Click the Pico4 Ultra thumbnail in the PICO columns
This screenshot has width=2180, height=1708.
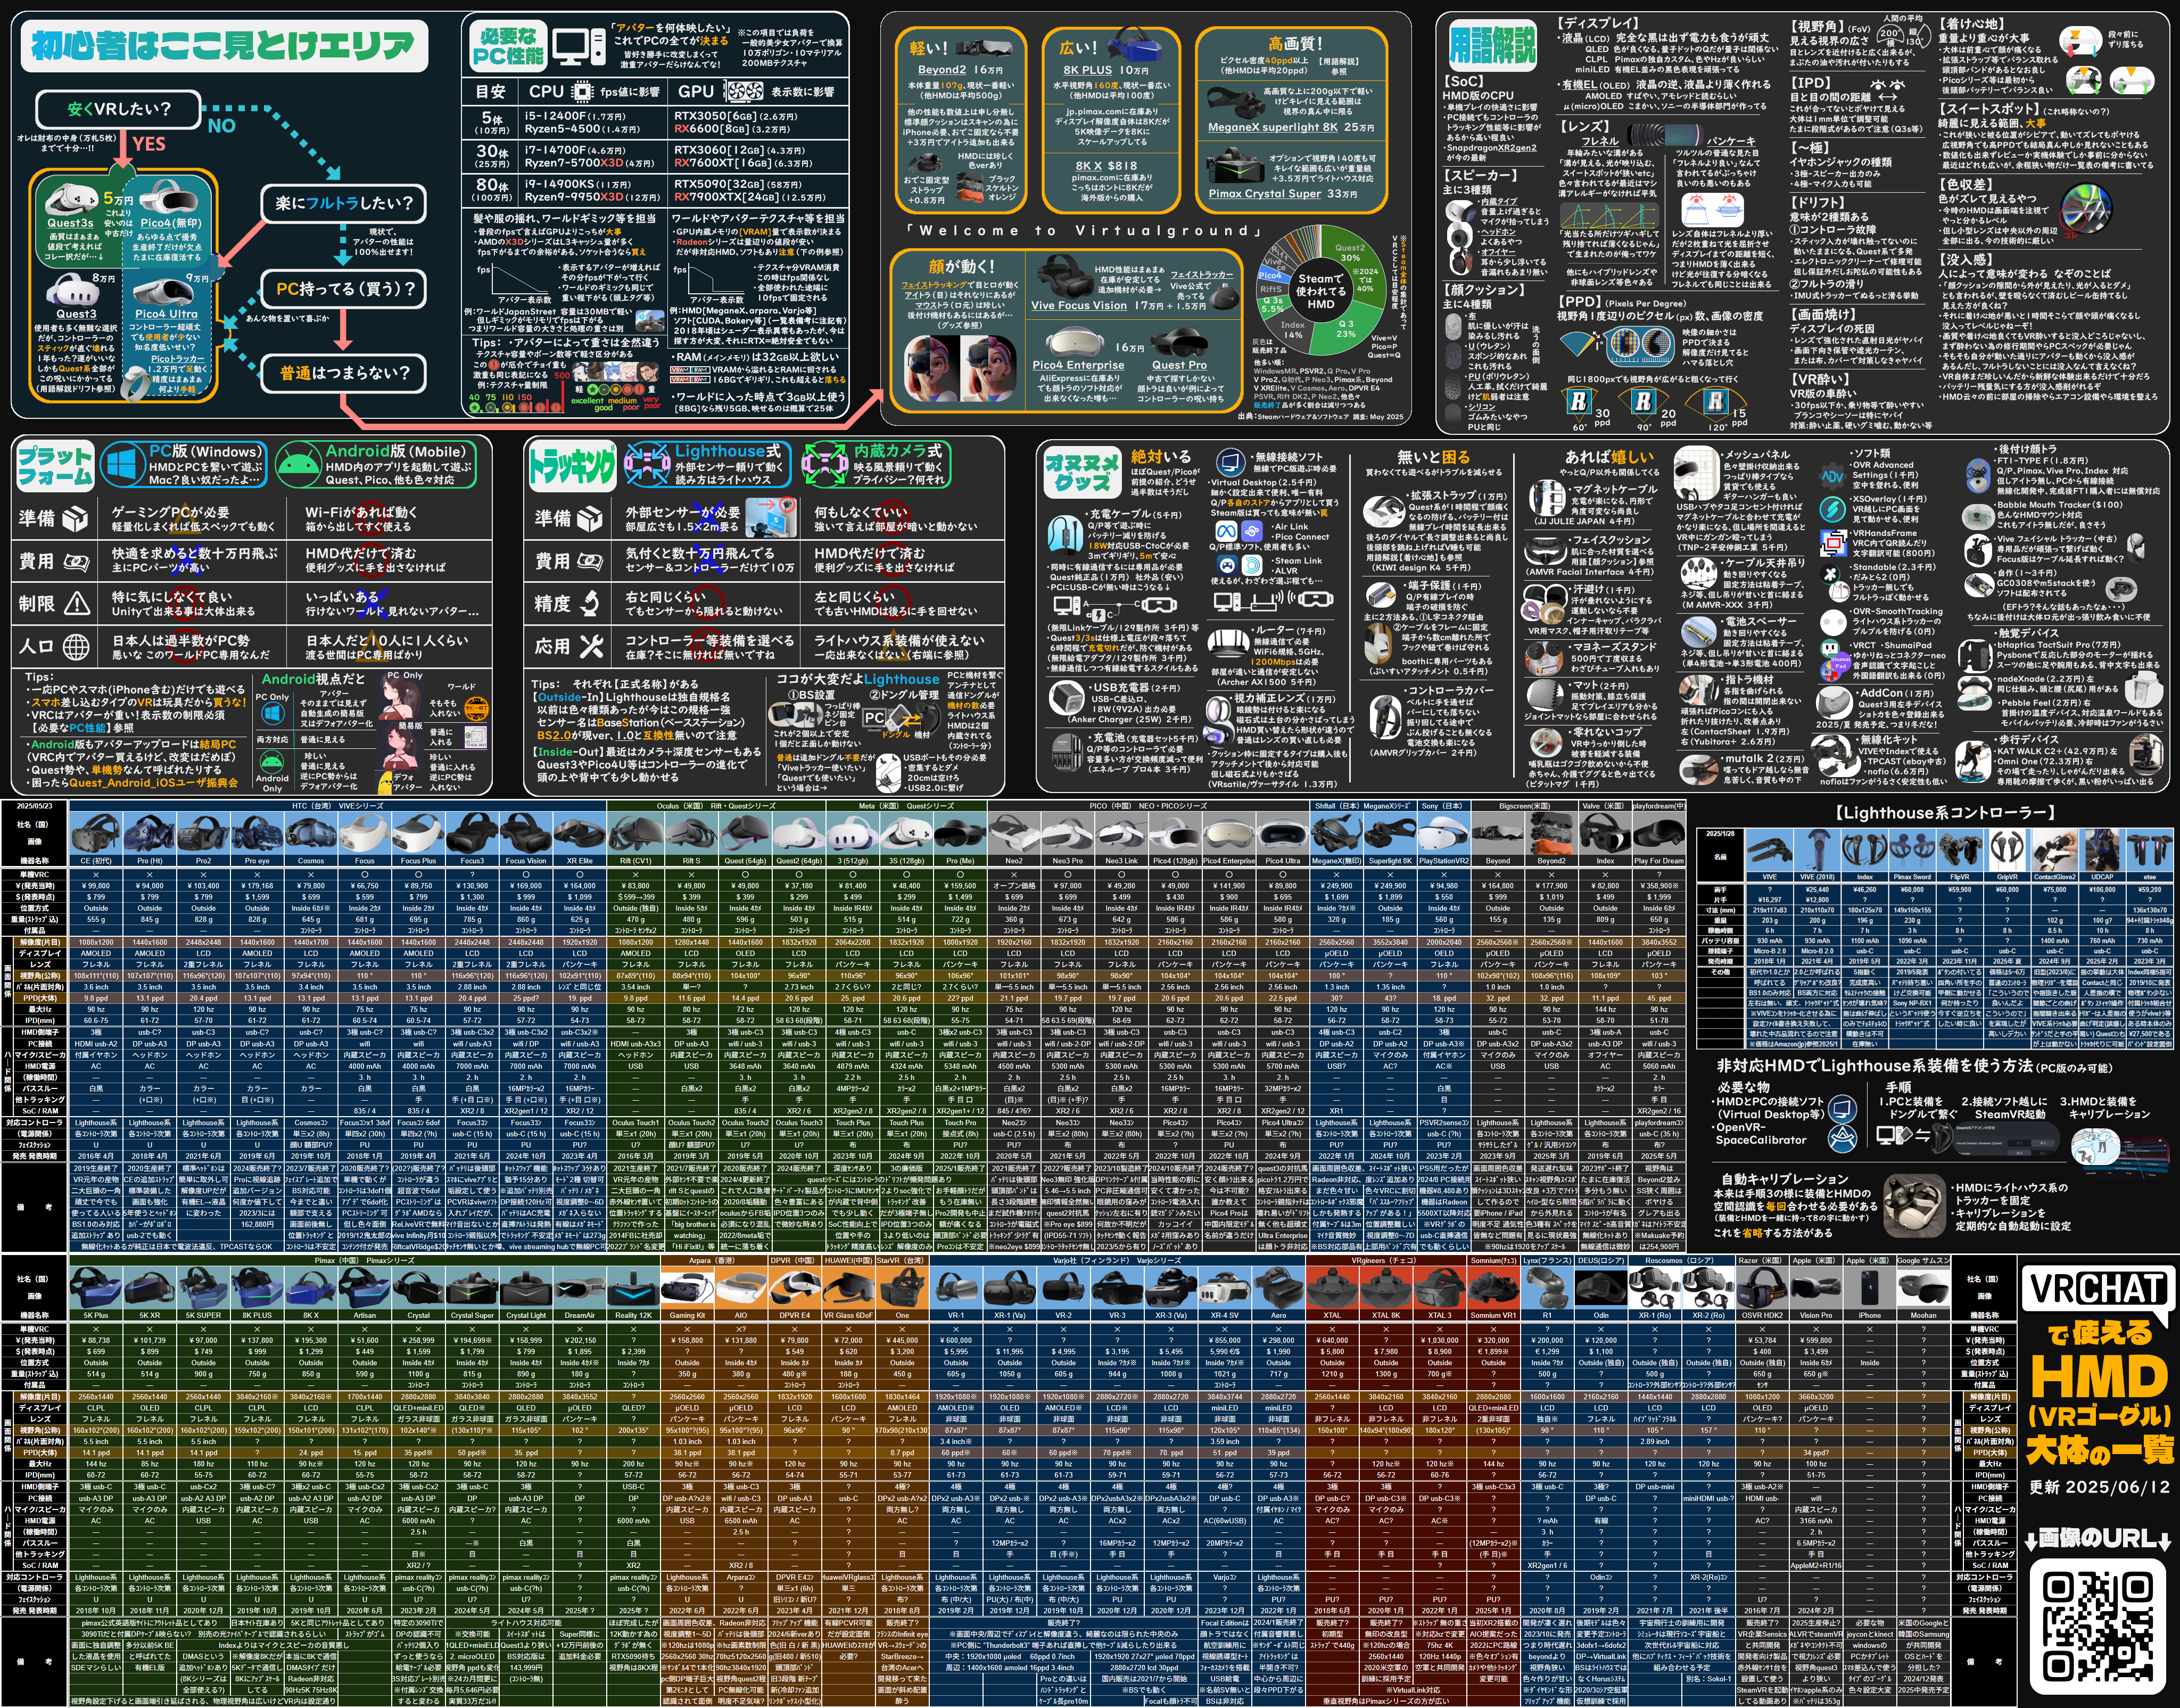(x=1282, y=833)
